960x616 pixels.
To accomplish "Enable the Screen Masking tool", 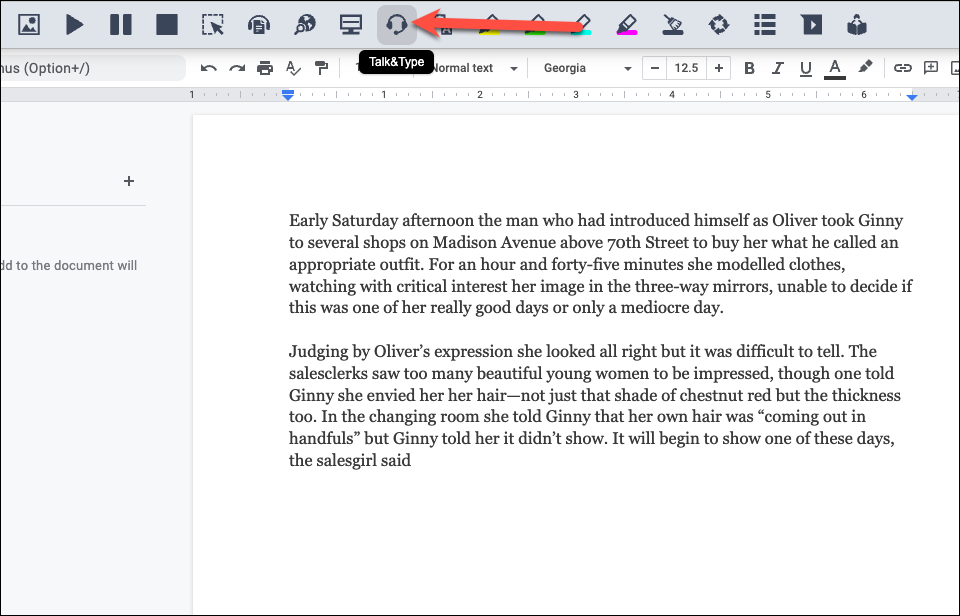I will pos(351,25).
